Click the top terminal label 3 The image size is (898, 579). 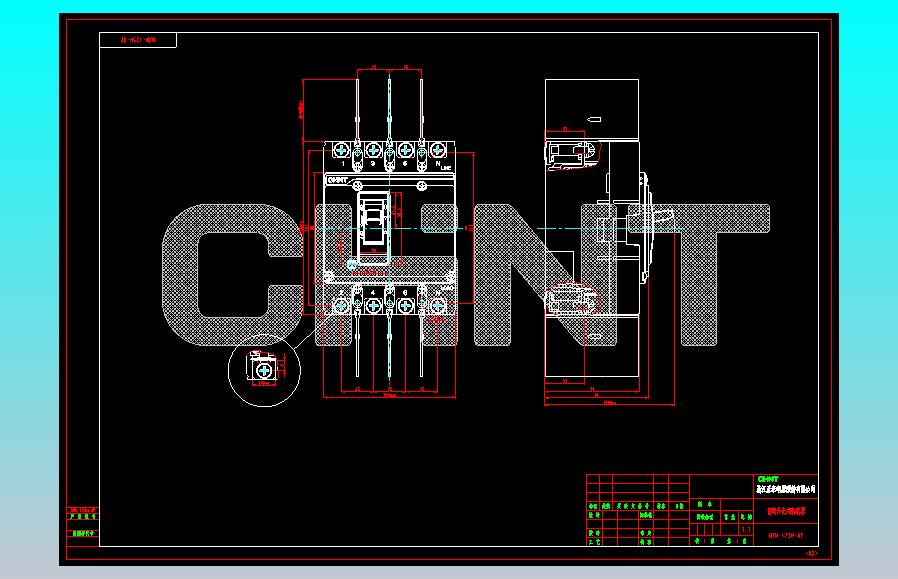[x=373, y=164]
